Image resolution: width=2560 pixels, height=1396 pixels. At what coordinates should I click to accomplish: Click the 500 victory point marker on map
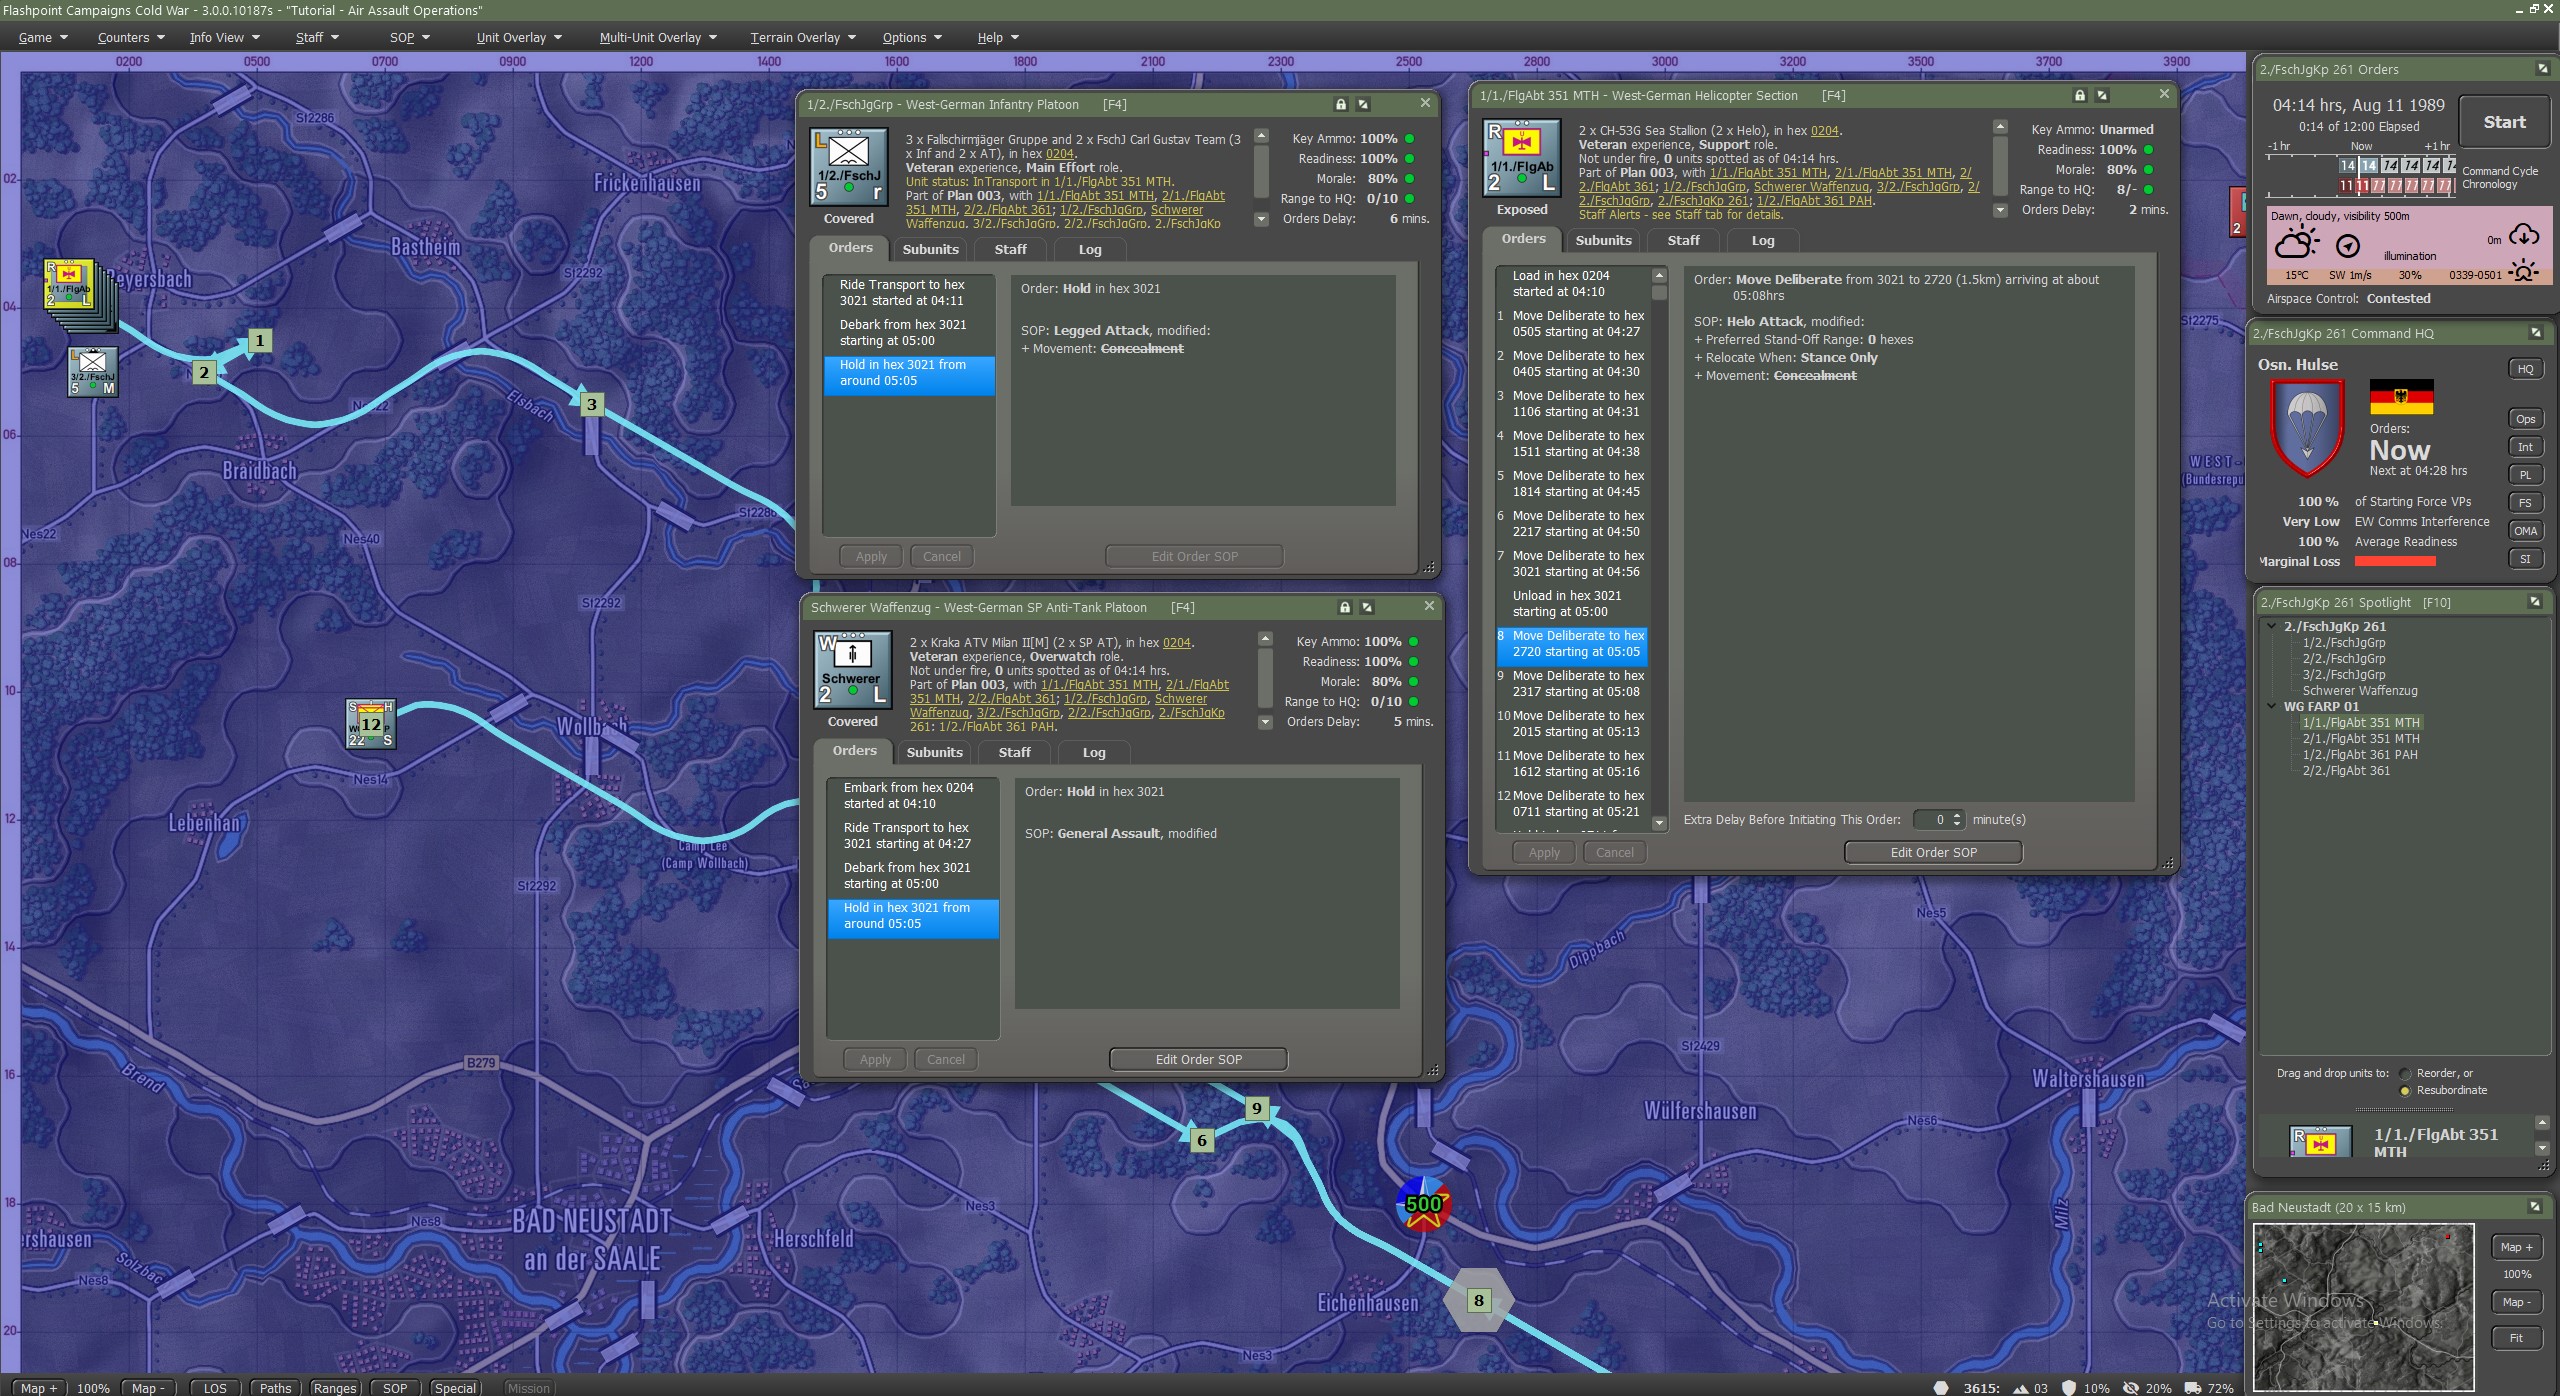1423,1204
